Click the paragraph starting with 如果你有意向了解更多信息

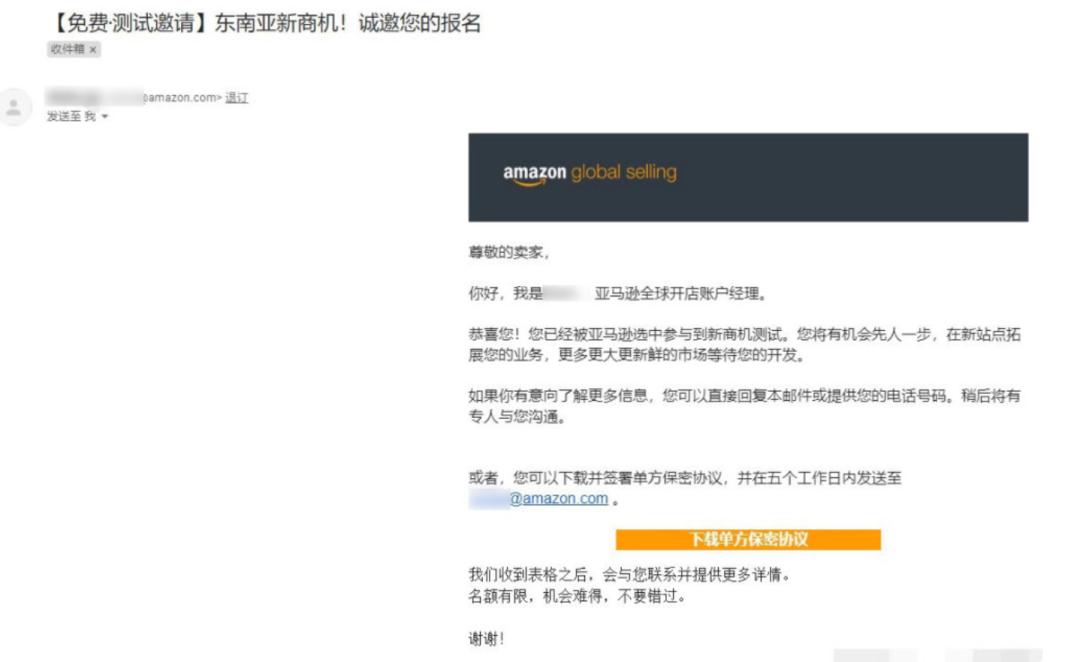pyautogui.click(x=745, y=406)
